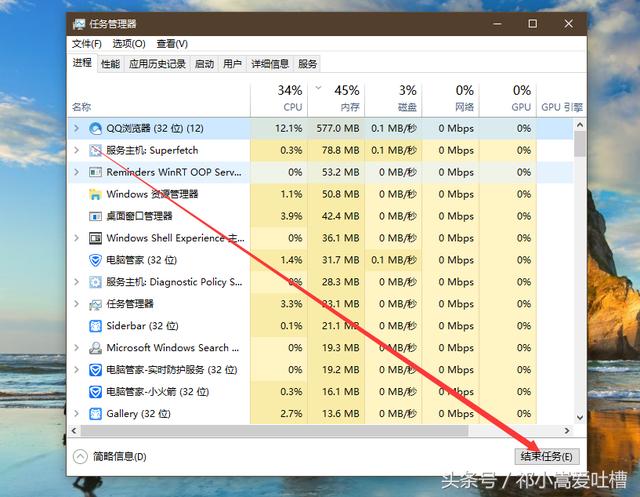Select the 进程 tab
Image resolution: width=640 pixels, height=497 pixels.
click(x=82, y=63)
